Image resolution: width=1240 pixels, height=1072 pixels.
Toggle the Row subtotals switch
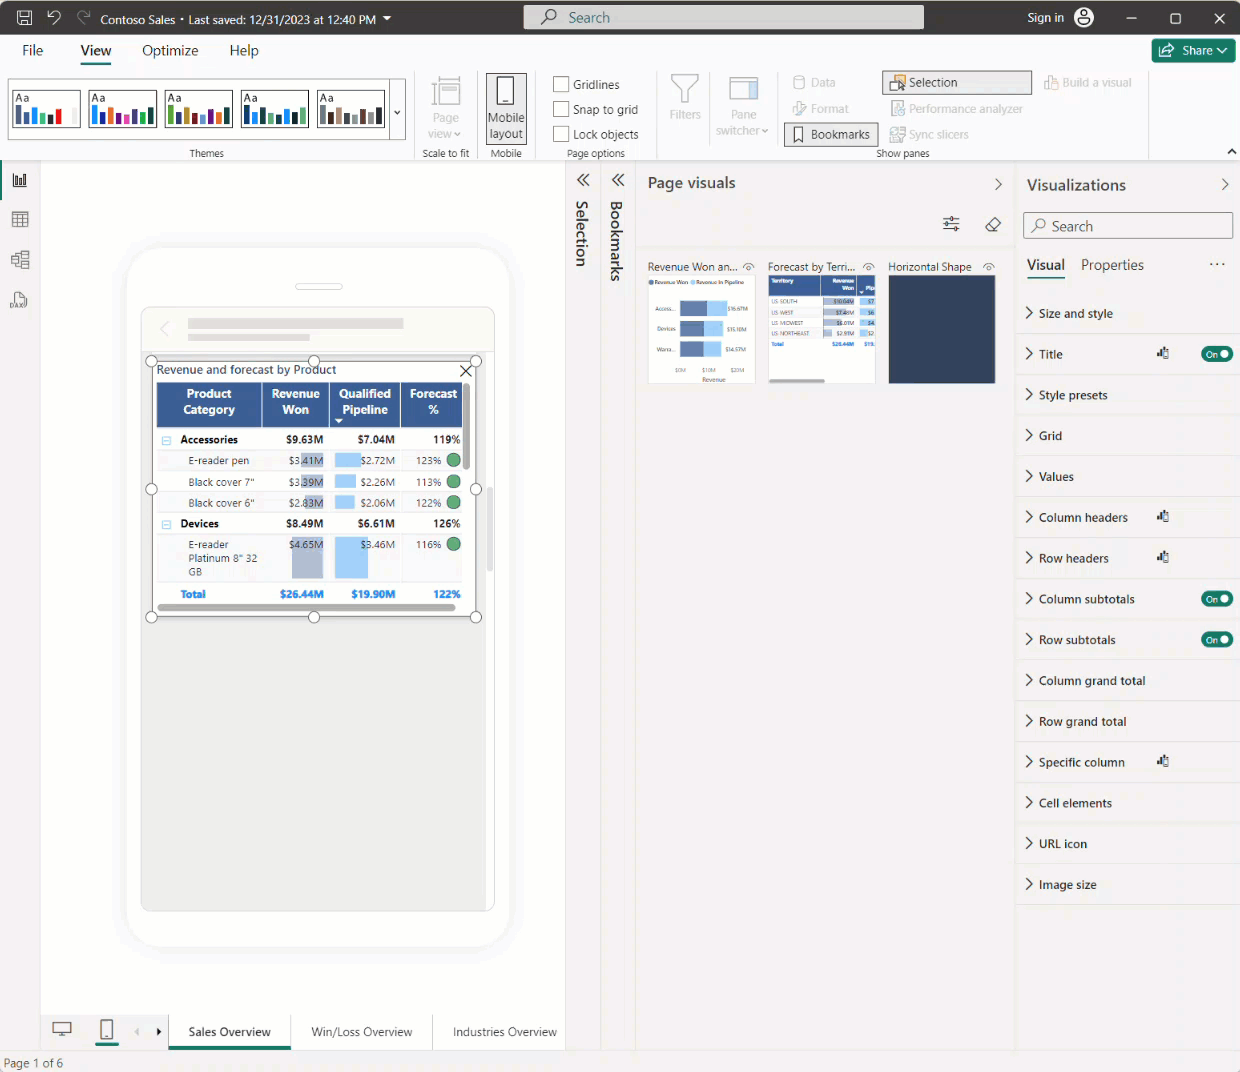tap(1217, 640)
